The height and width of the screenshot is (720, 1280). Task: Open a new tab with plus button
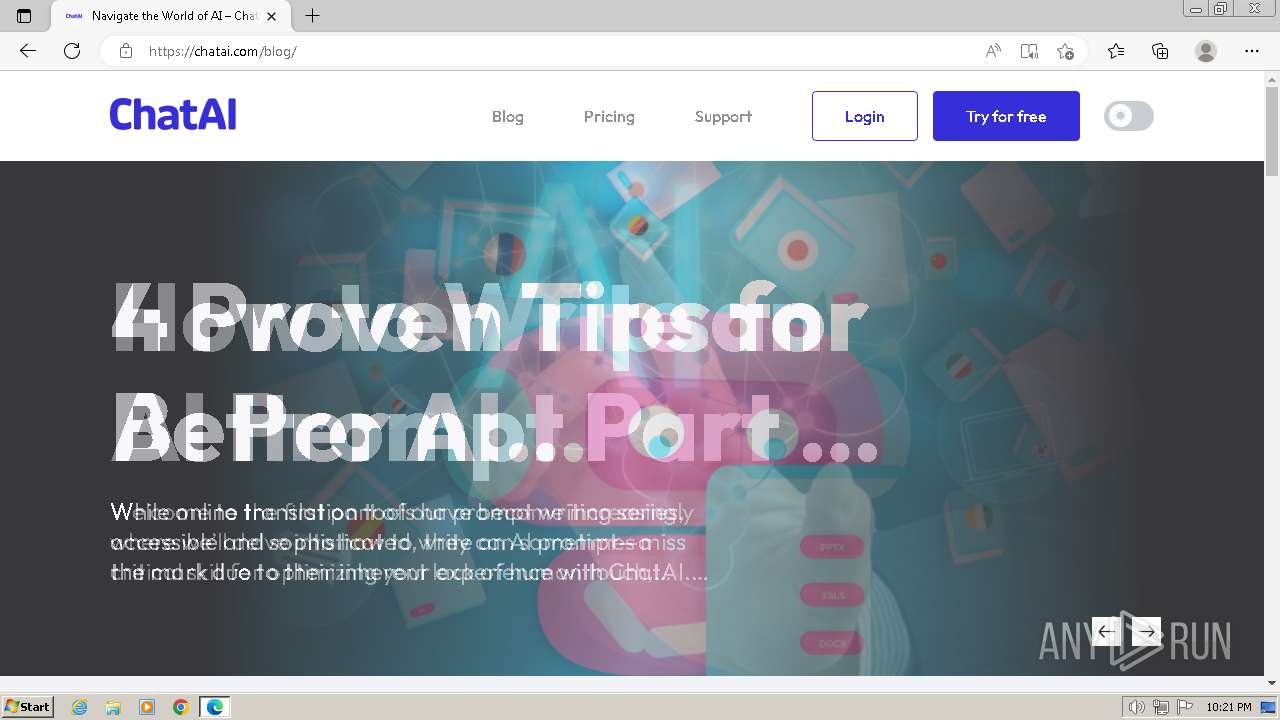(x=313, y=16)
